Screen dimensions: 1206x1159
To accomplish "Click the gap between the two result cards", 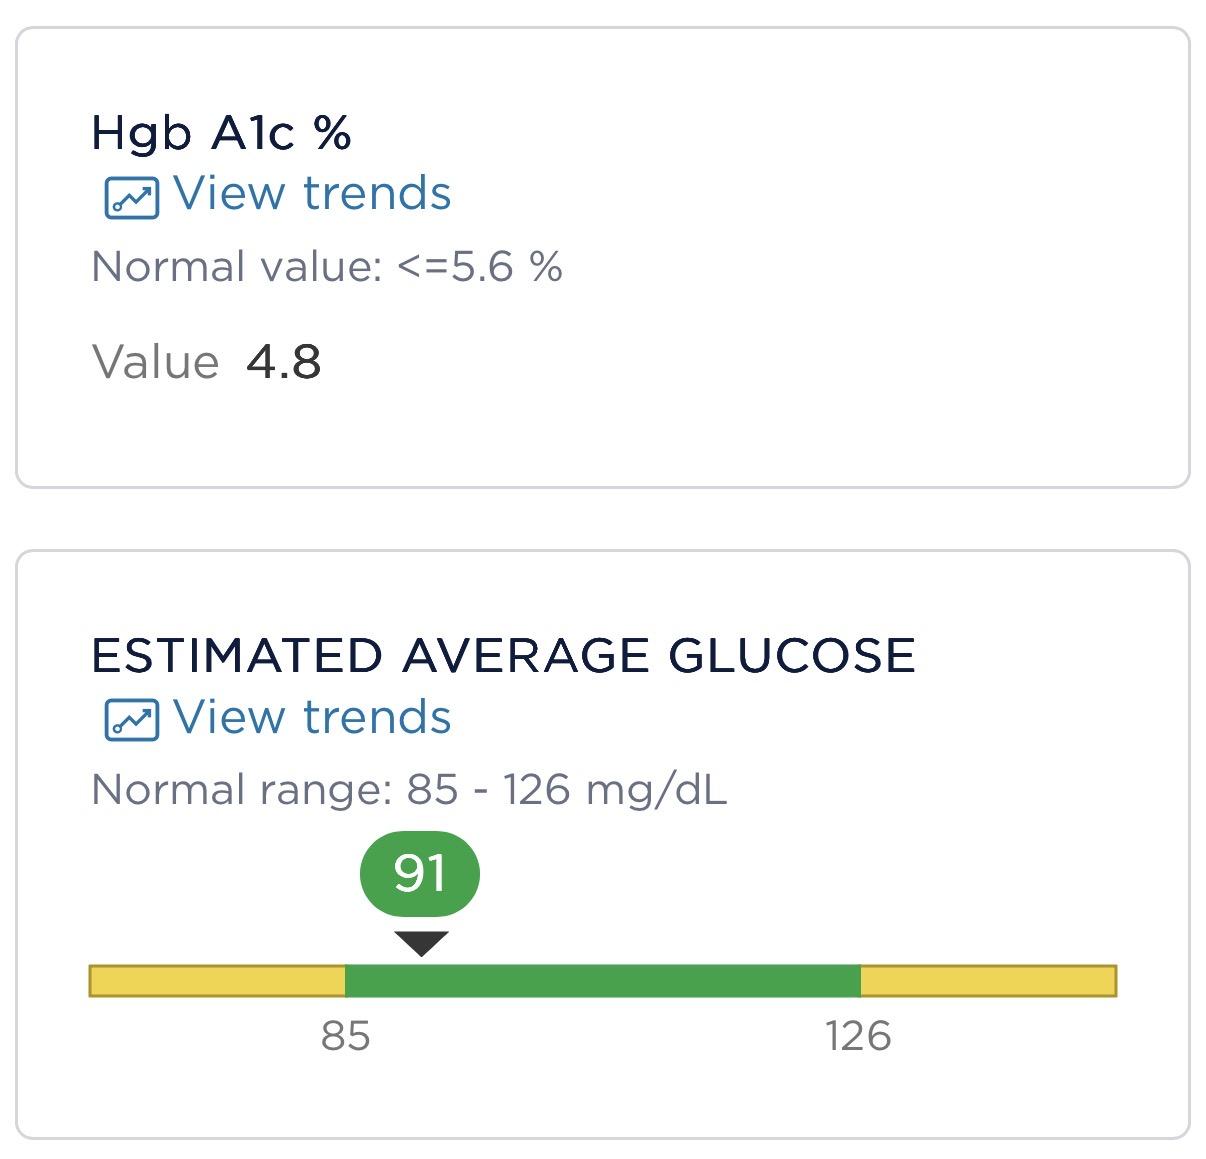I will (x=602, y=519).
